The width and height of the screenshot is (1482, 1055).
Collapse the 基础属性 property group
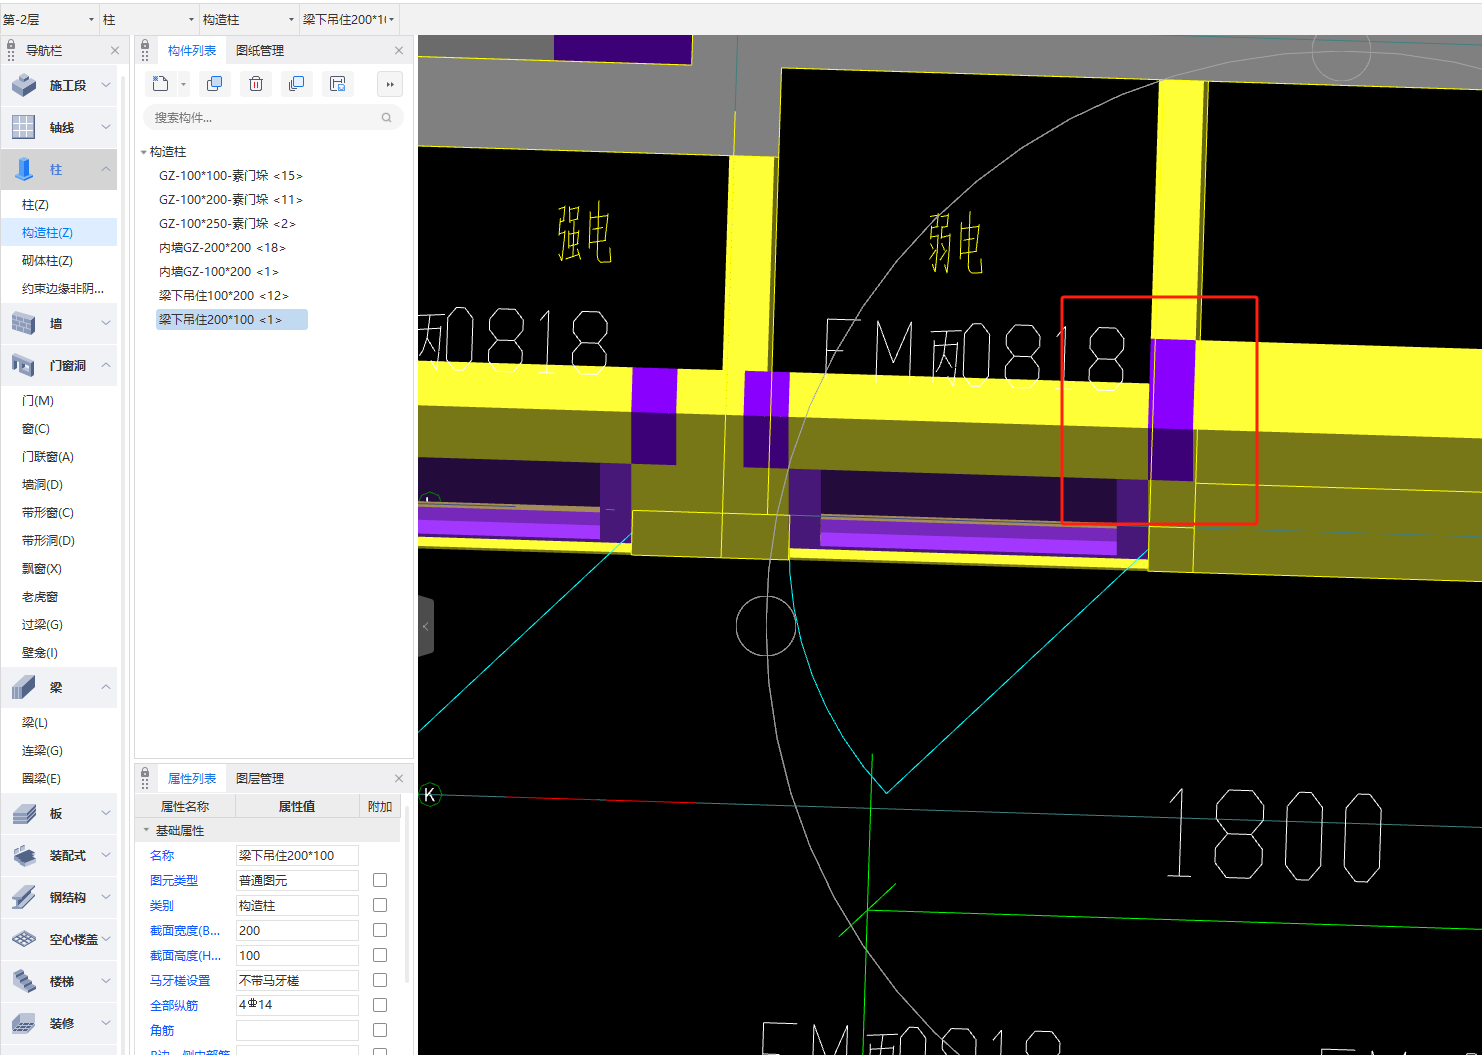[146, 830]
